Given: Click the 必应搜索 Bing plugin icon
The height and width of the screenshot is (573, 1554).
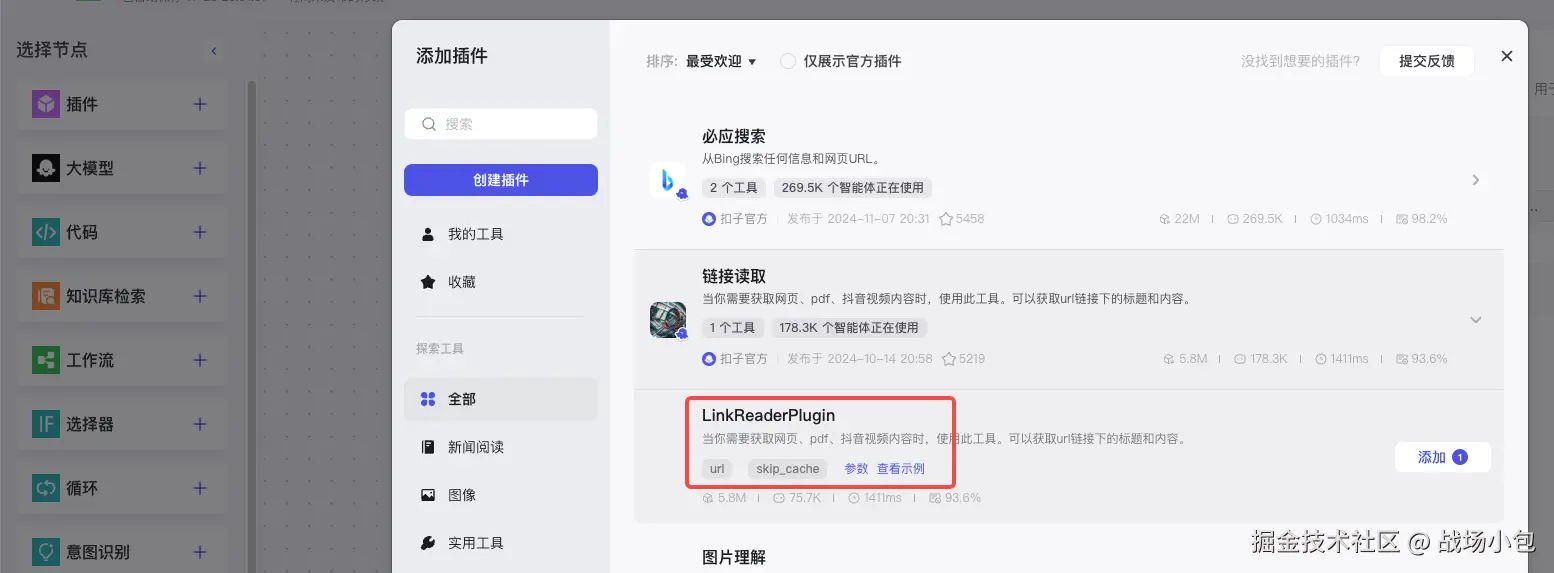Looking at the screenshot, I should [667, 180].
